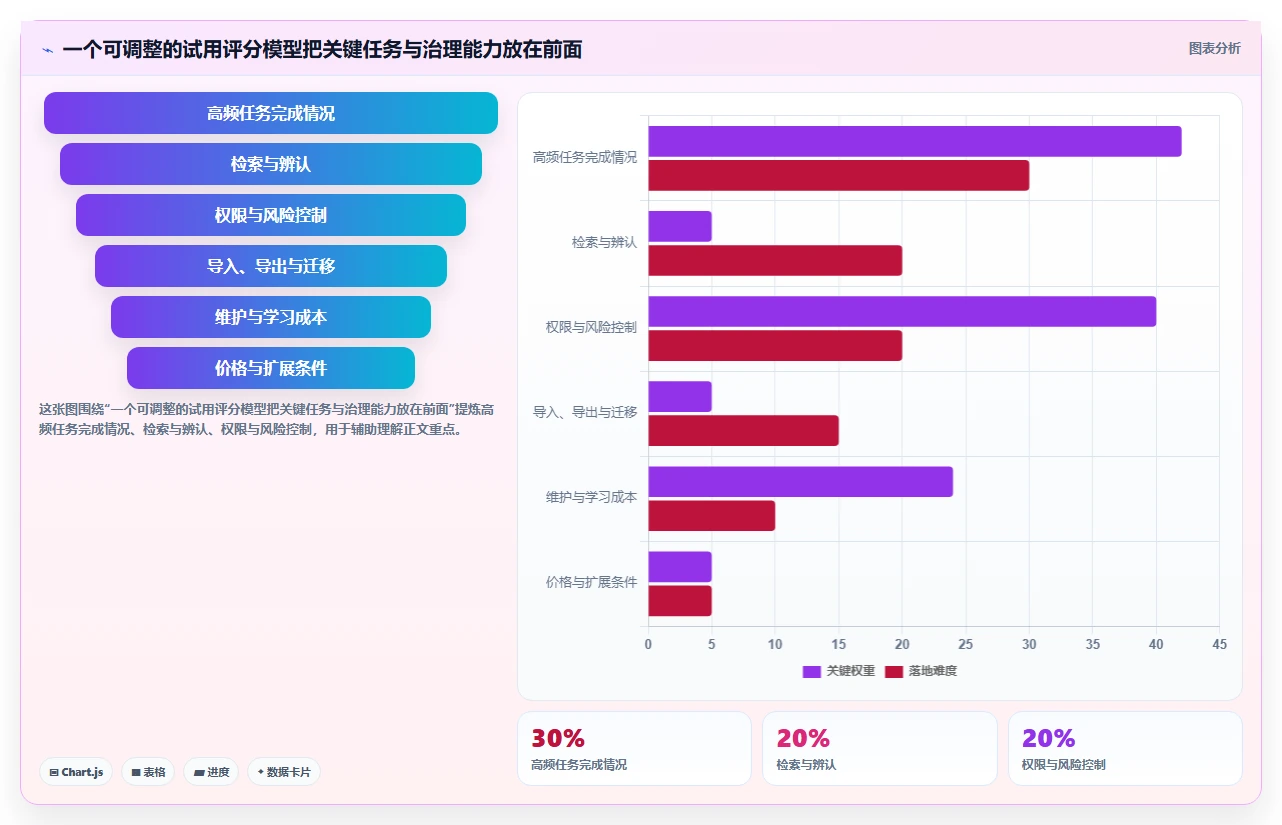Click the chart axis label 检索与辨认
The width and height of the screenshot is (1282, 825).
point(604,242)
